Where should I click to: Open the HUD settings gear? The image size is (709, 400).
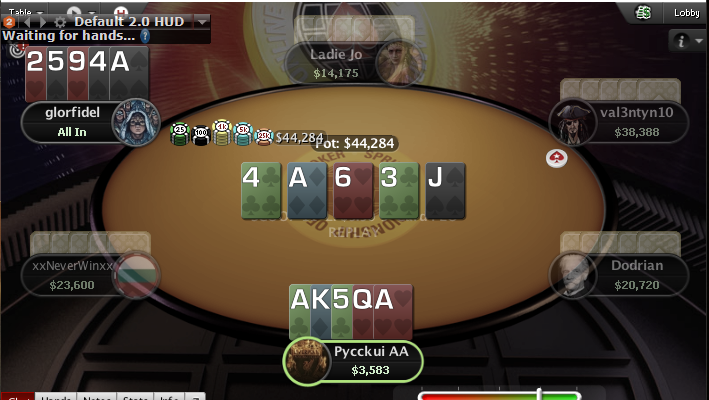coord(60,22)
